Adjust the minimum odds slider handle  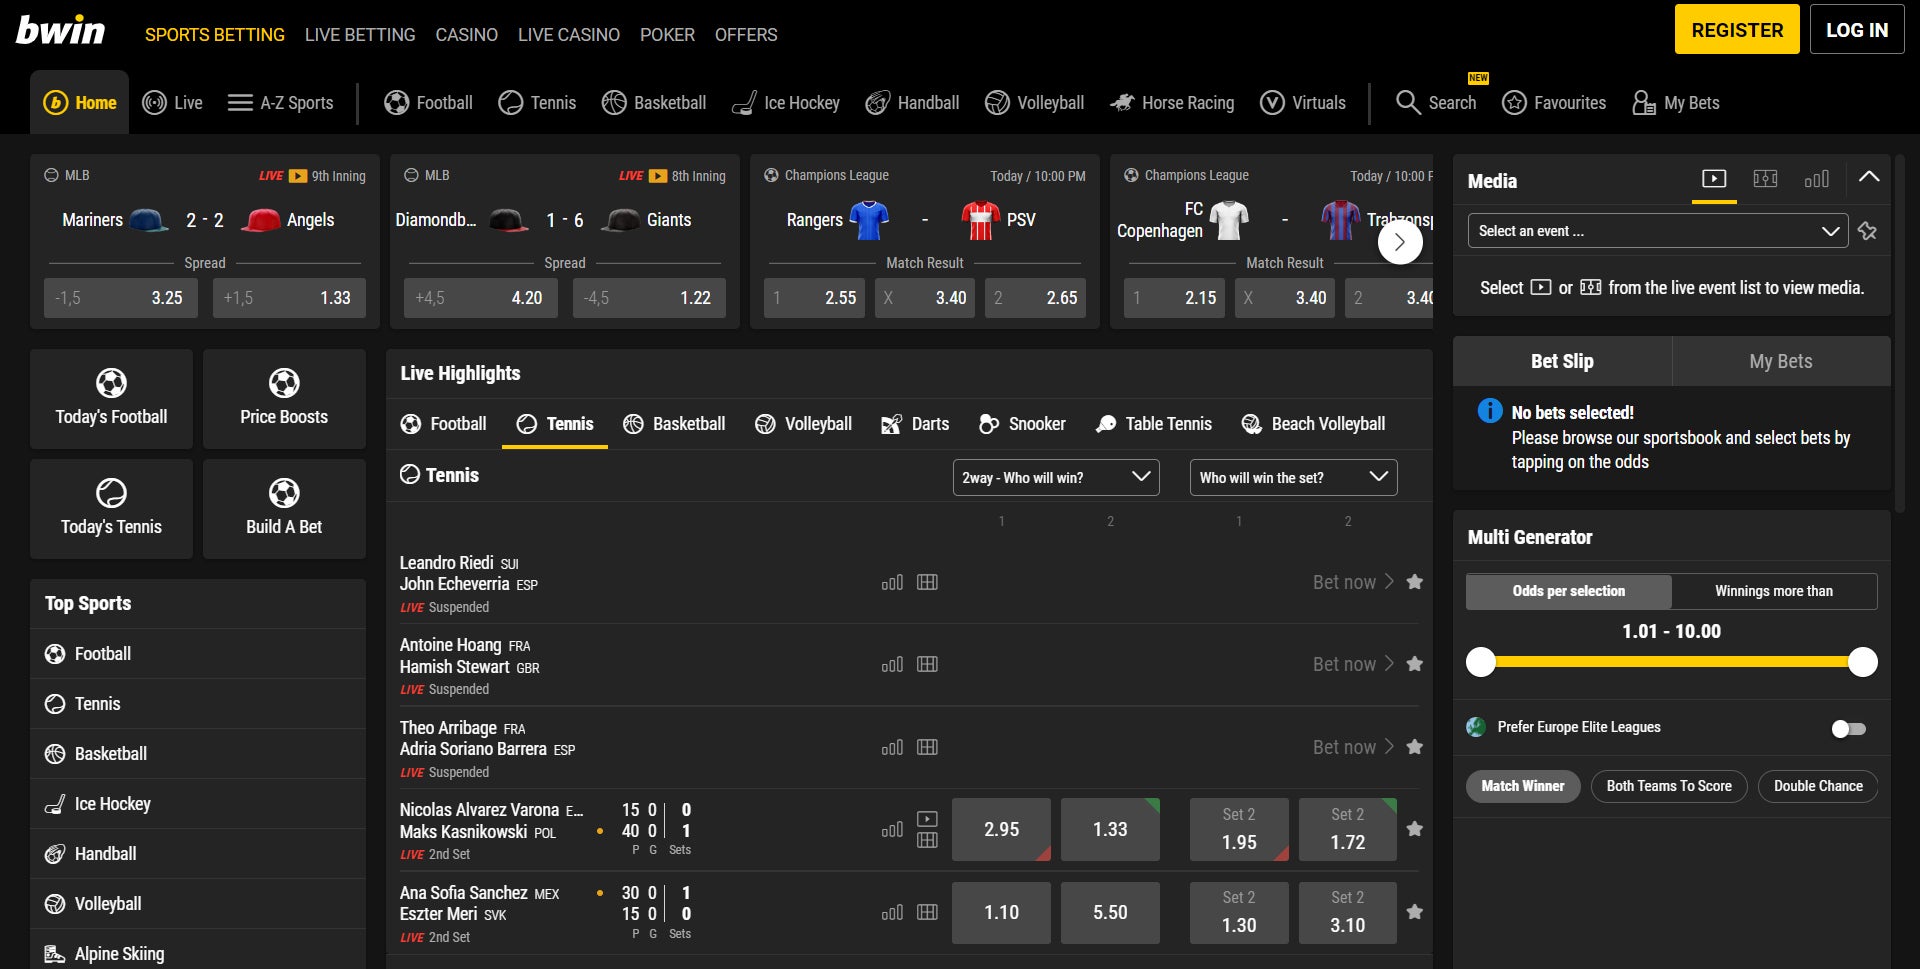[x=1480, y=662]
